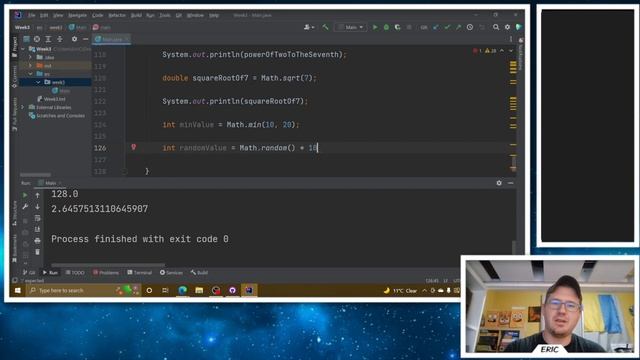
Task: Click the Build project hammer icon
Action: (x=325, y=27)
